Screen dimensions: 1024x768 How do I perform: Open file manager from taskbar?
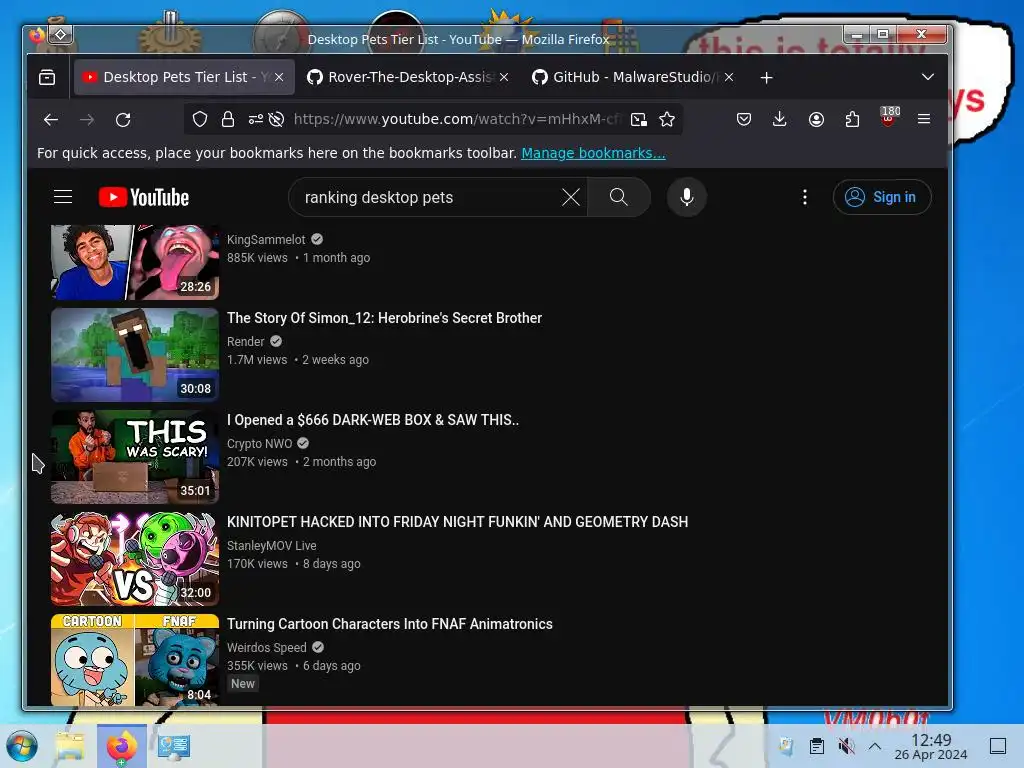coord(70,746)
